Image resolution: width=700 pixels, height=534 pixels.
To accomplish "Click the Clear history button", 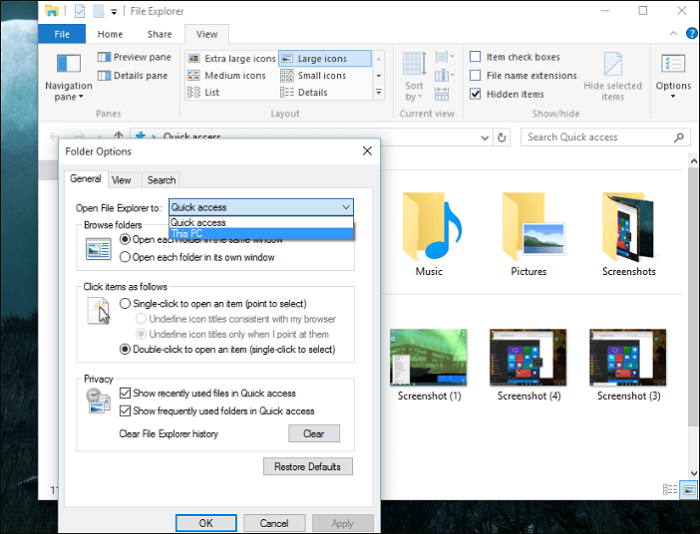I will click(x=314, y=434).
